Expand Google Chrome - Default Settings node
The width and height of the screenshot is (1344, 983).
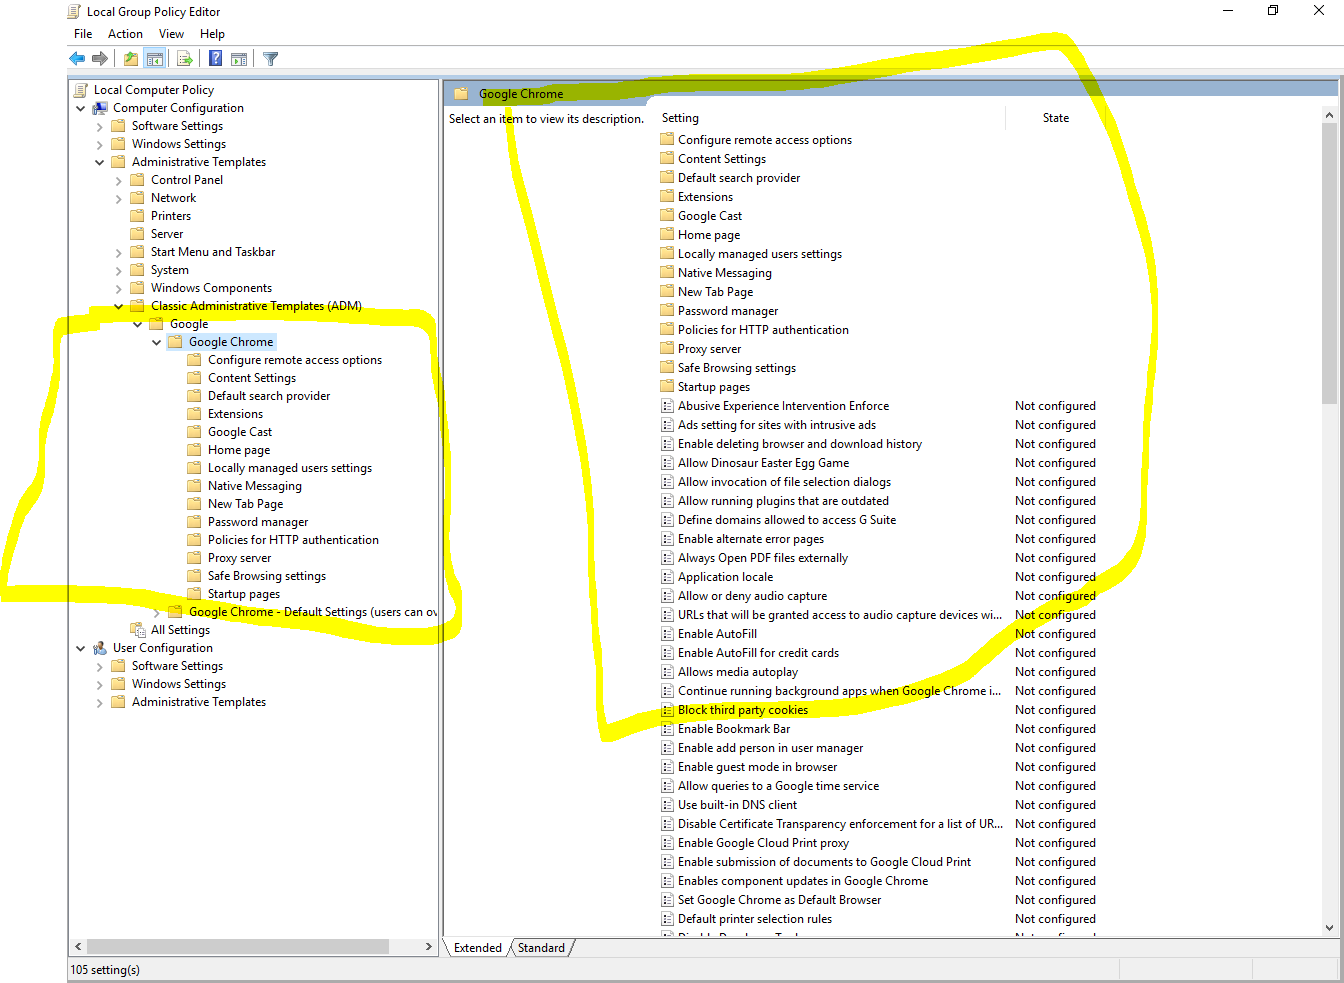click(x=157, y=613)
